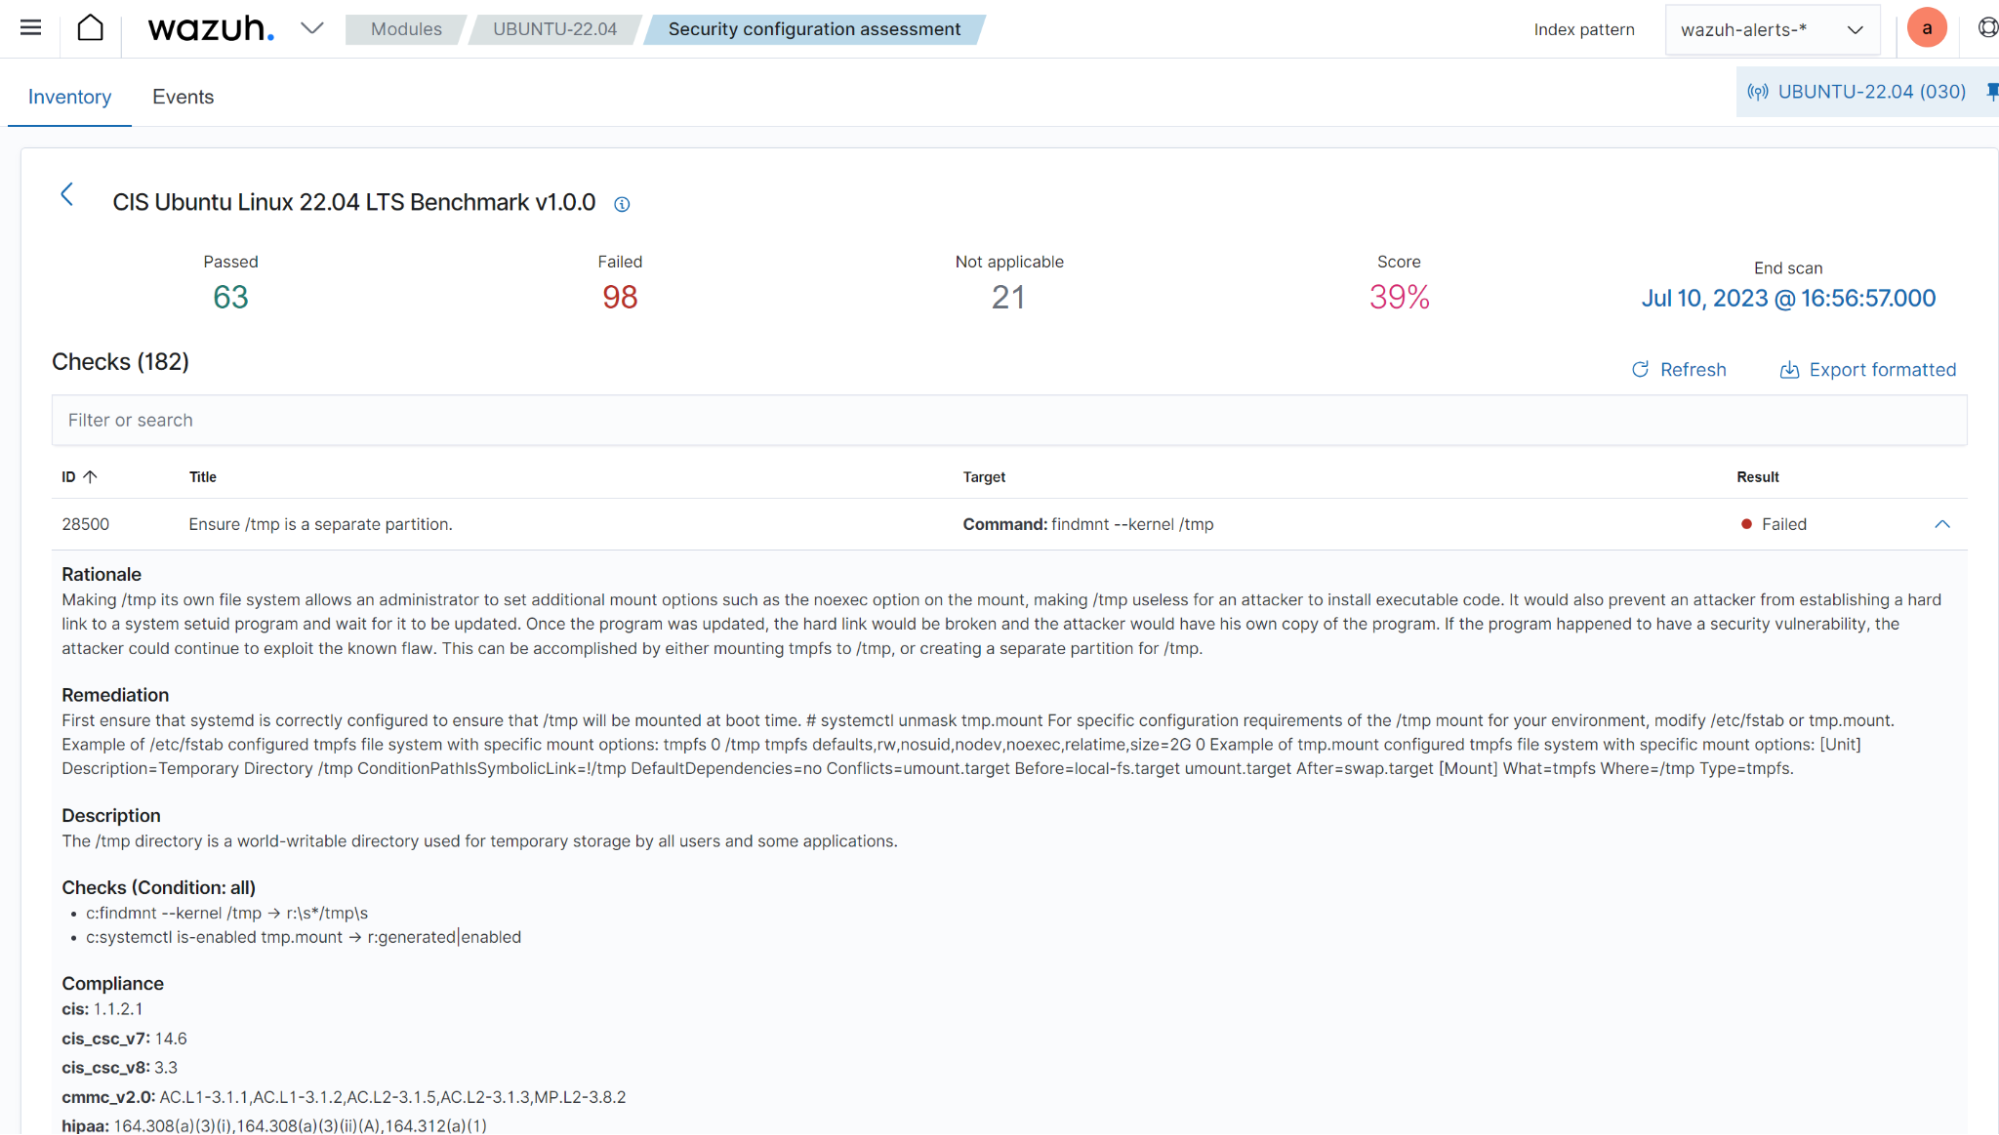This screenshot has width=1999, height=1135.
Task: Click the Failed count 98
Action: tap(620, 297)
